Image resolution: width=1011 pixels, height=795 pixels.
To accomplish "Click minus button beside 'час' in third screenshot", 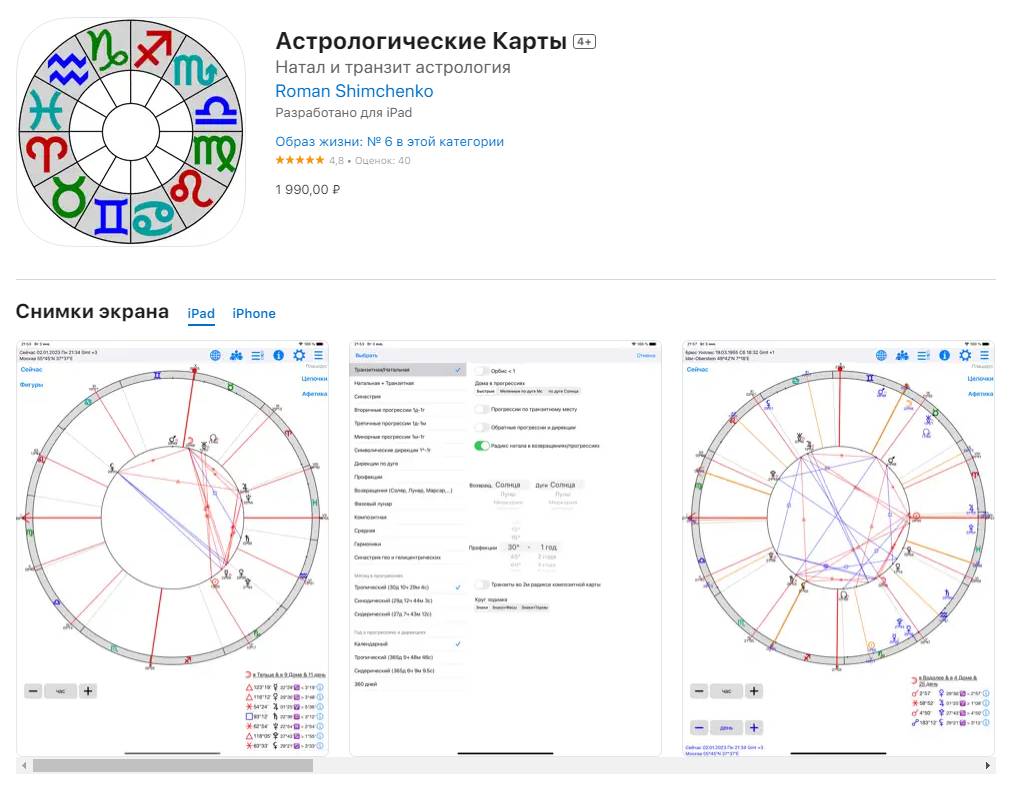I will click(x=700, y=691).
